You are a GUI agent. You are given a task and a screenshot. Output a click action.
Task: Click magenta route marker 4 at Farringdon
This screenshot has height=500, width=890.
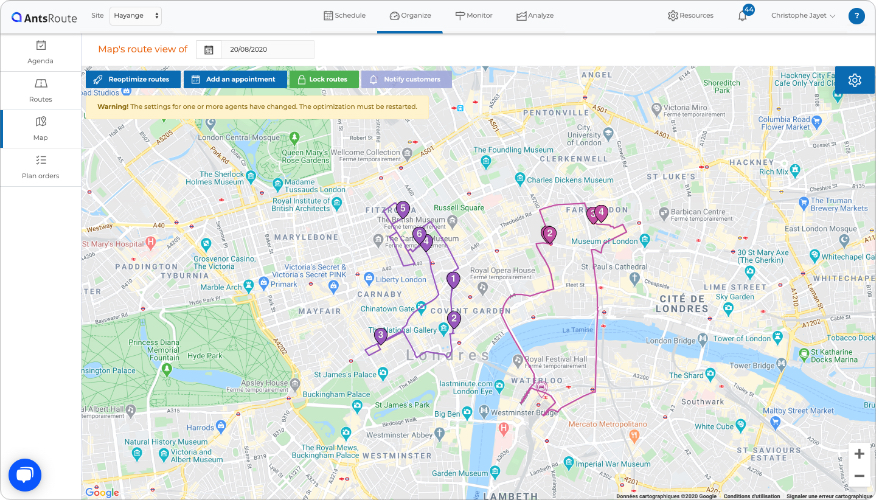(601, 213)
